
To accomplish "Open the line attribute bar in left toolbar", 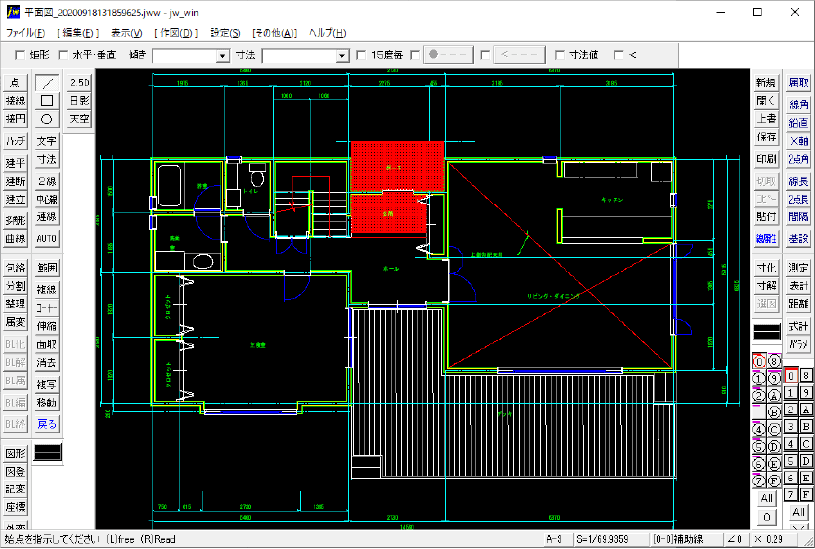I will click(48, 452).
